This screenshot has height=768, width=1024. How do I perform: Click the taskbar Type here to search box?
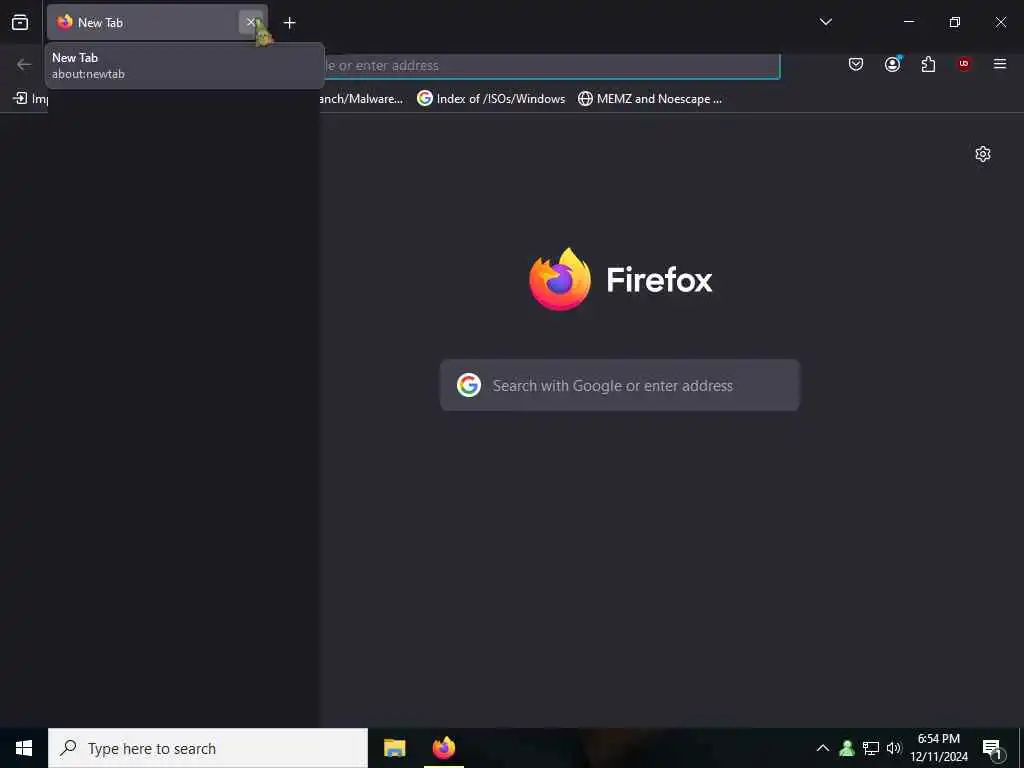click(208, 748)
